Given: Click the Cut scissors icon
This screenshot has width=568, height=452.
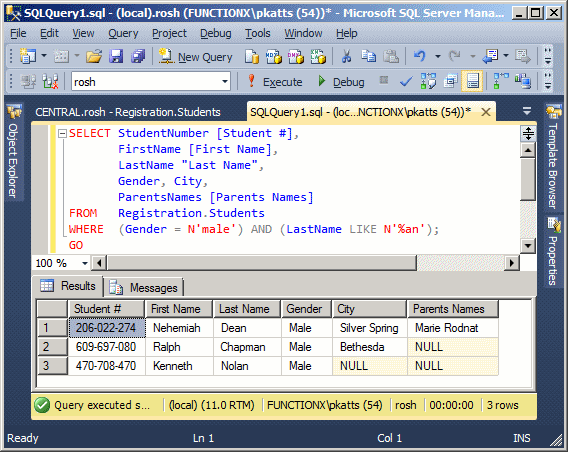Looking at the screenshot, I should pyautogui.click(x=346, y=56).
